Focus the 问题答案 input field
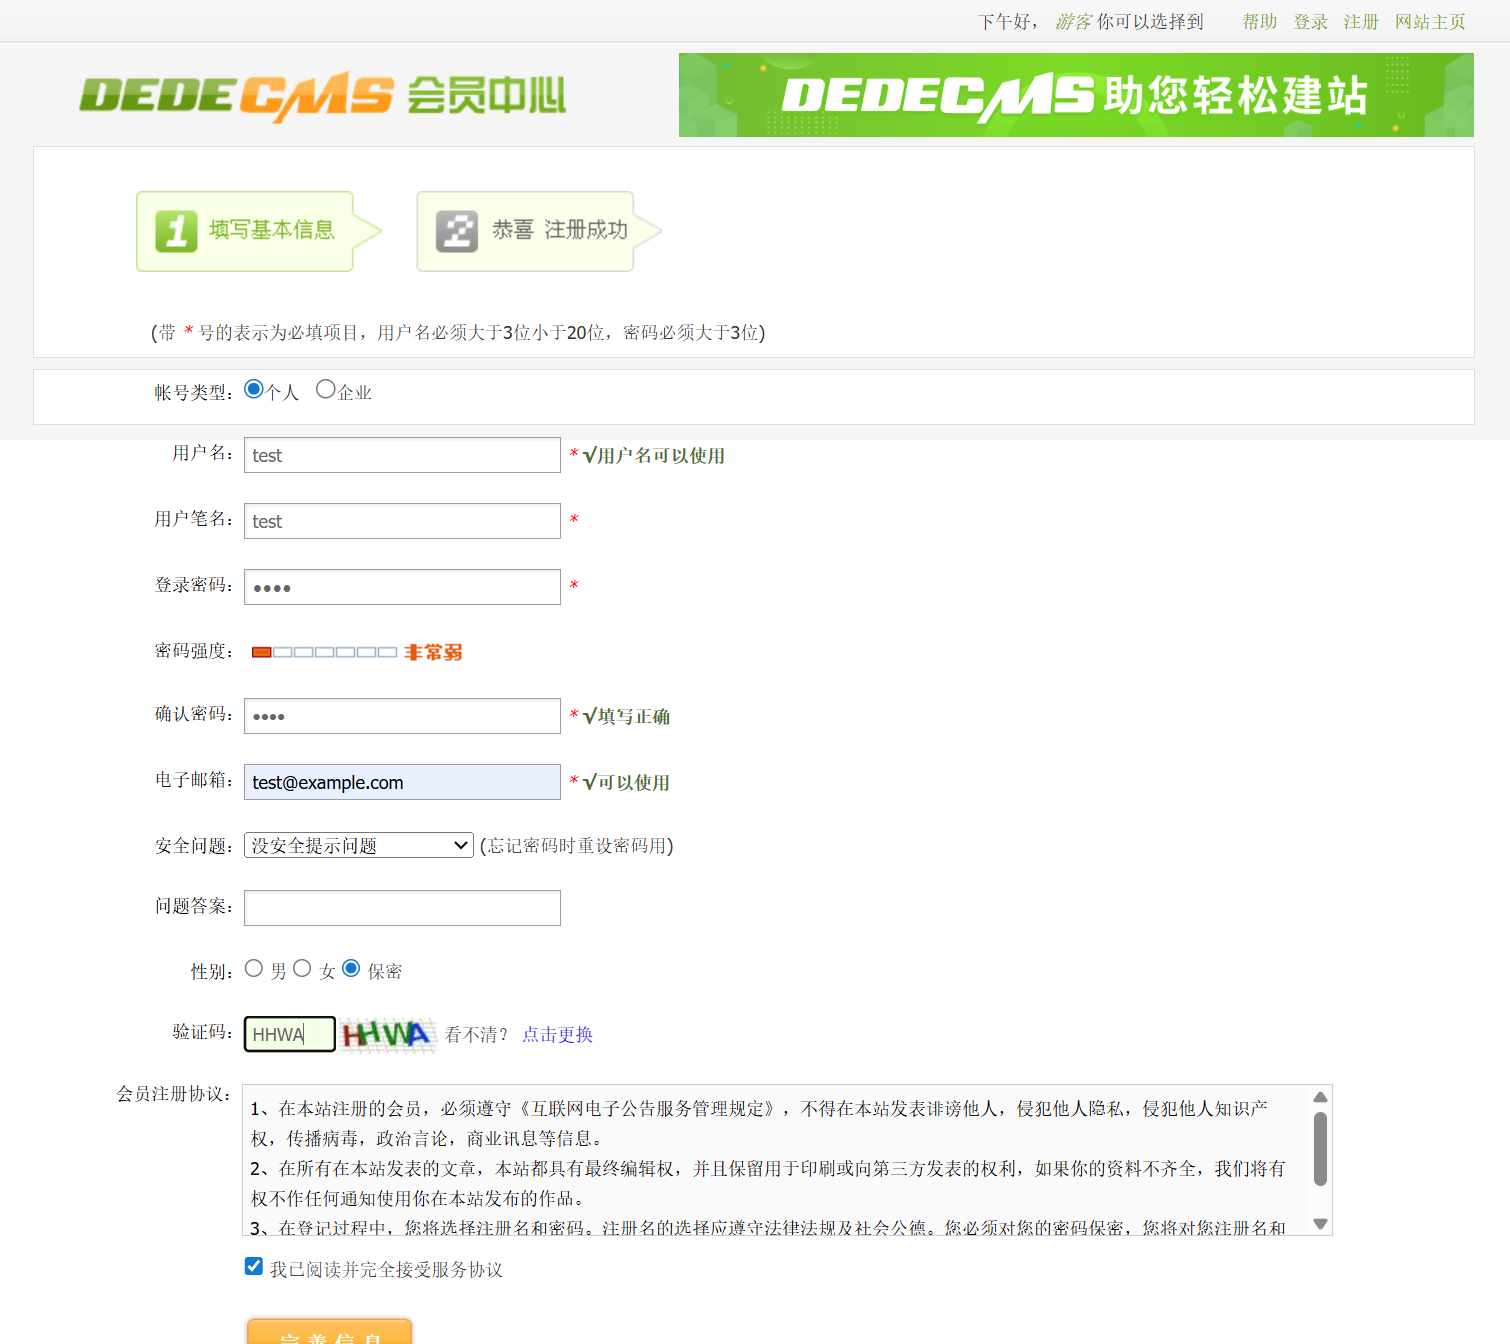This screenshot has width=1510, height=1344. coord(402,908)
